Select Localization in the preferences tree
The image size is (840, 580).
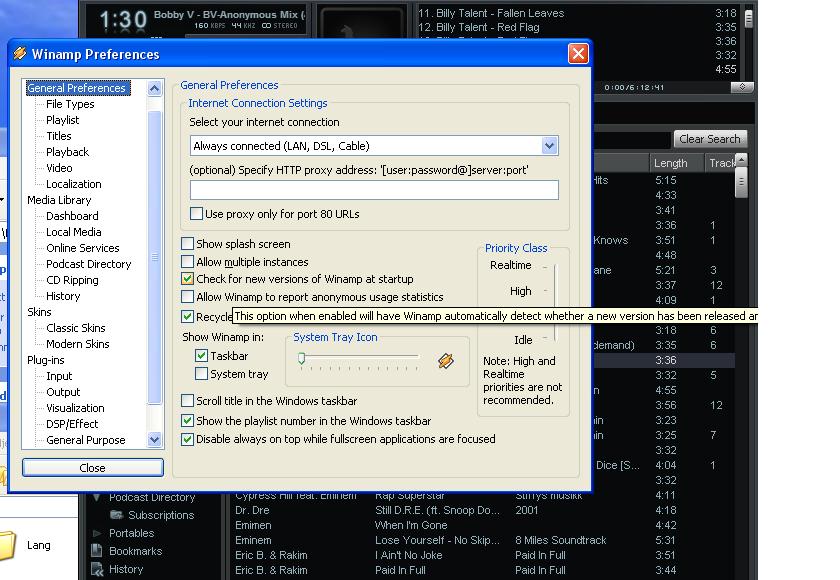(x=74, y=184)
